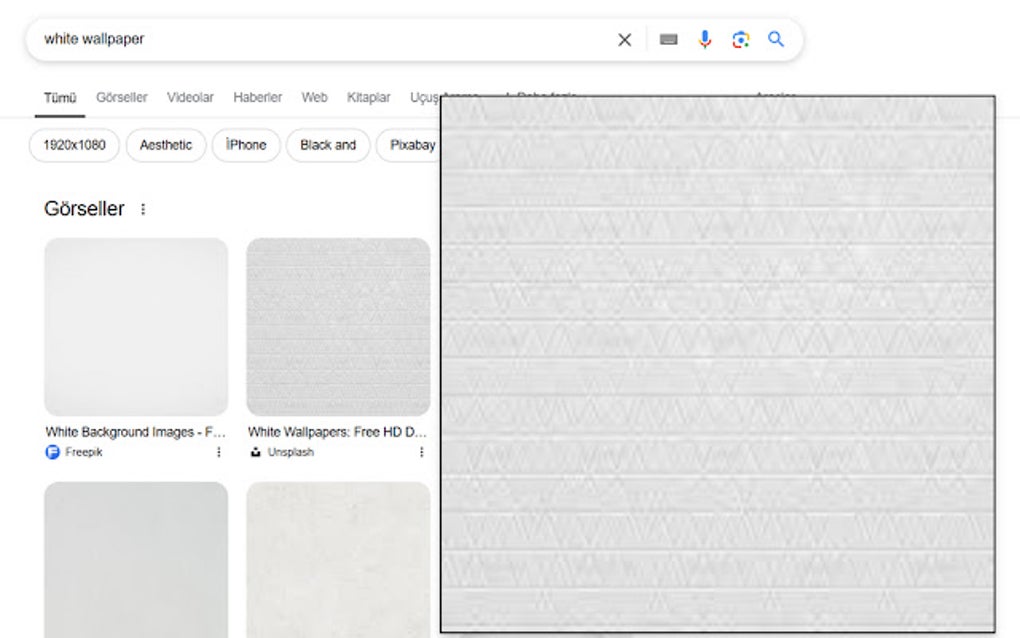1020x638 pixels.
Task: Open the White Background Images Freepik link
Action: 135,432
